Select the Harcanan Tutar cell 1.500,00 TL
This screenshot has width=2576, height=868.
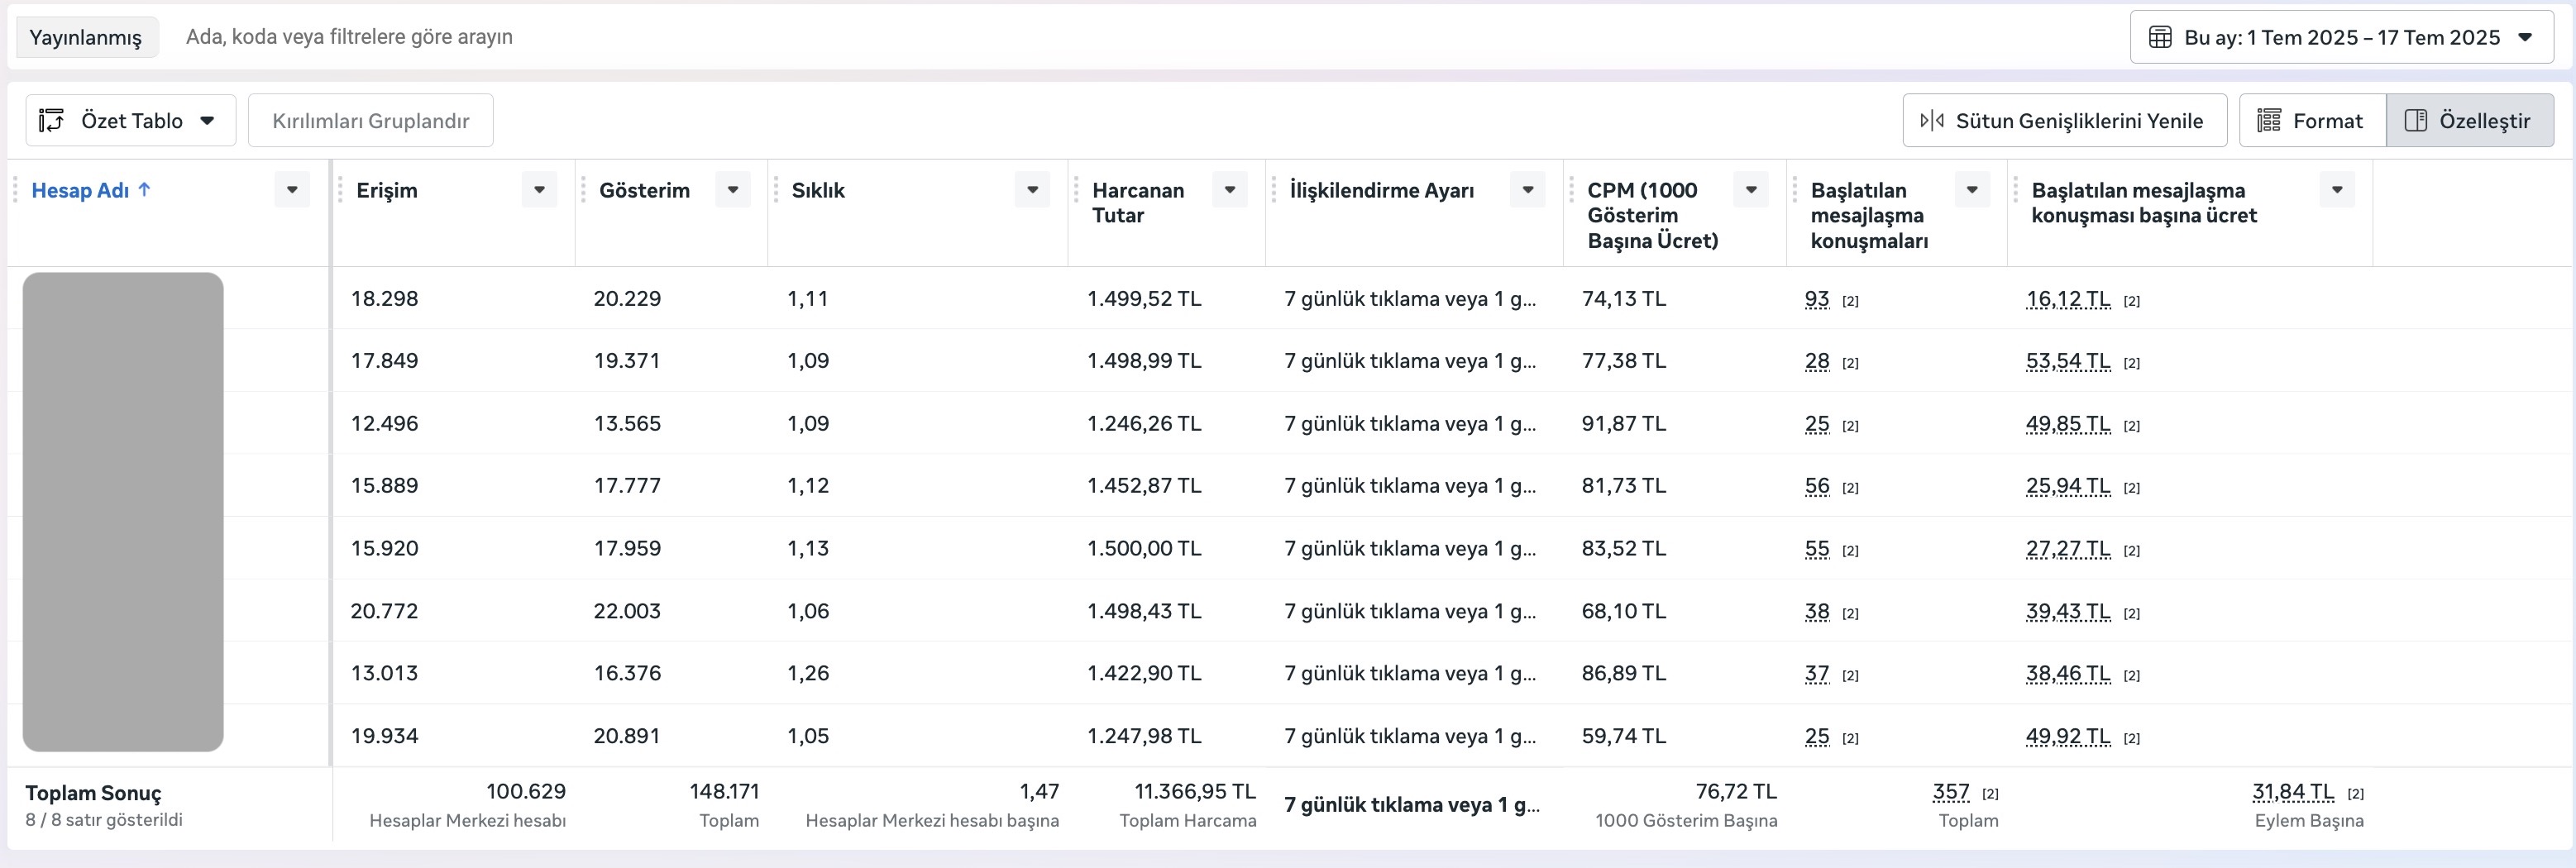(x=1144, y=548)
